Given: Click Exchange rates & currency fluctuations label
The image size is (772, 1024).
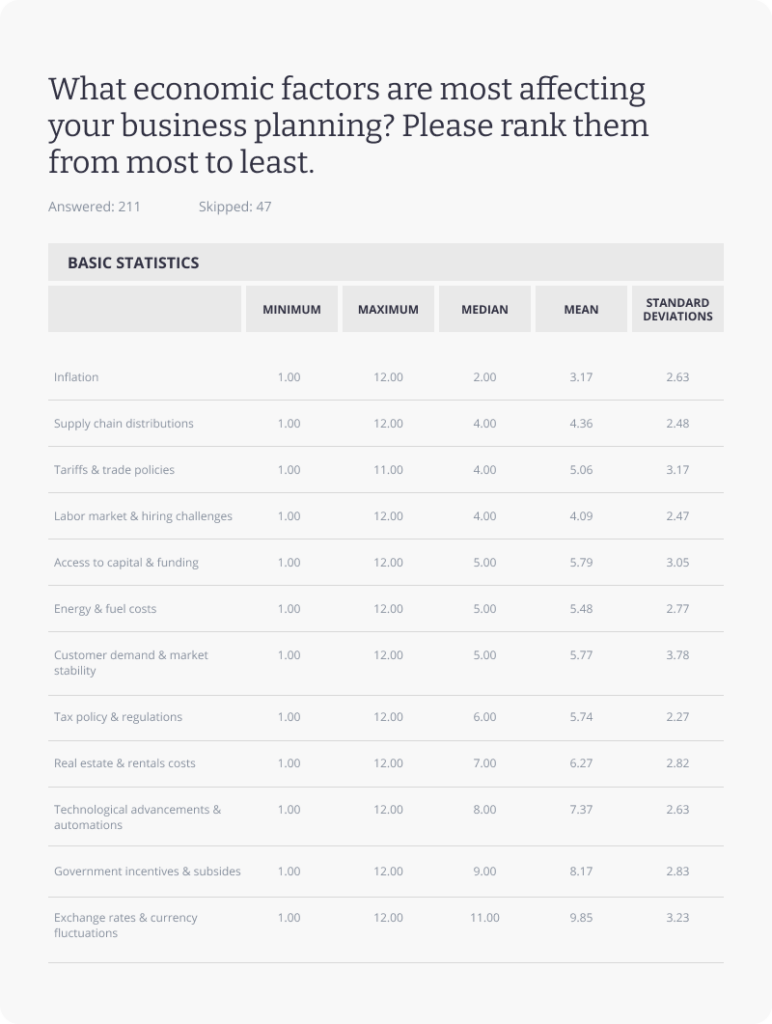Looking at the screenshot, I should click(x=125, y=925).
